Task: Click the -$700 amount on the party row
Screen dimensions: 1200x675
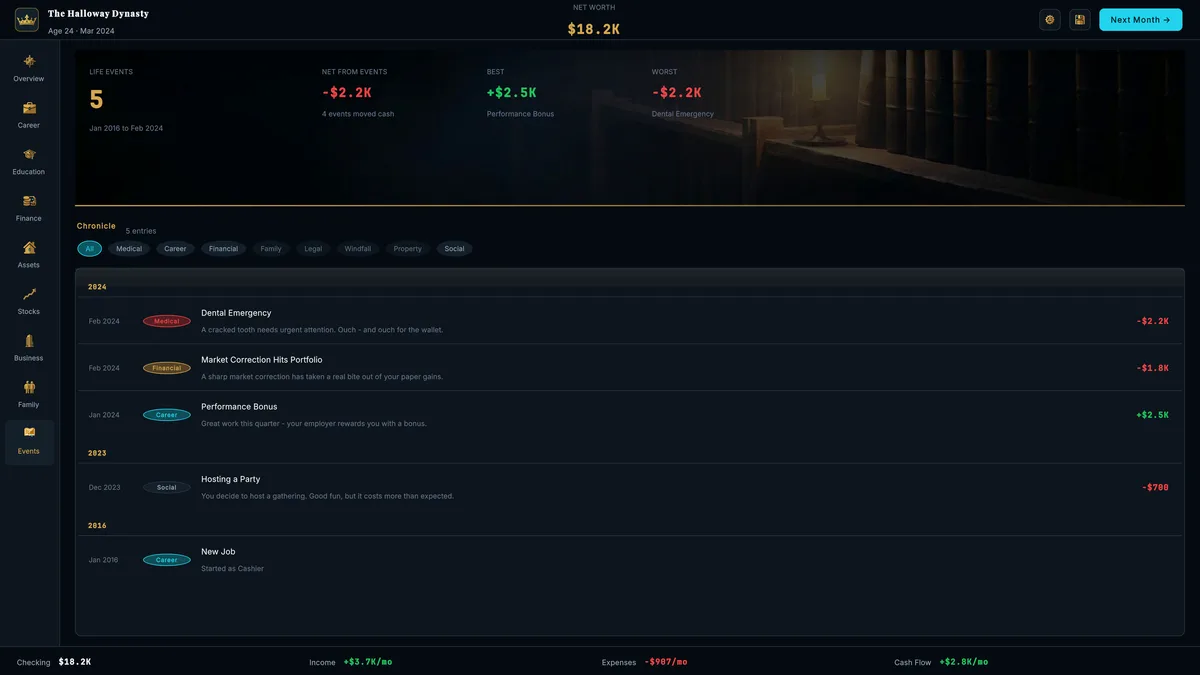Action: pos(1156,488)
